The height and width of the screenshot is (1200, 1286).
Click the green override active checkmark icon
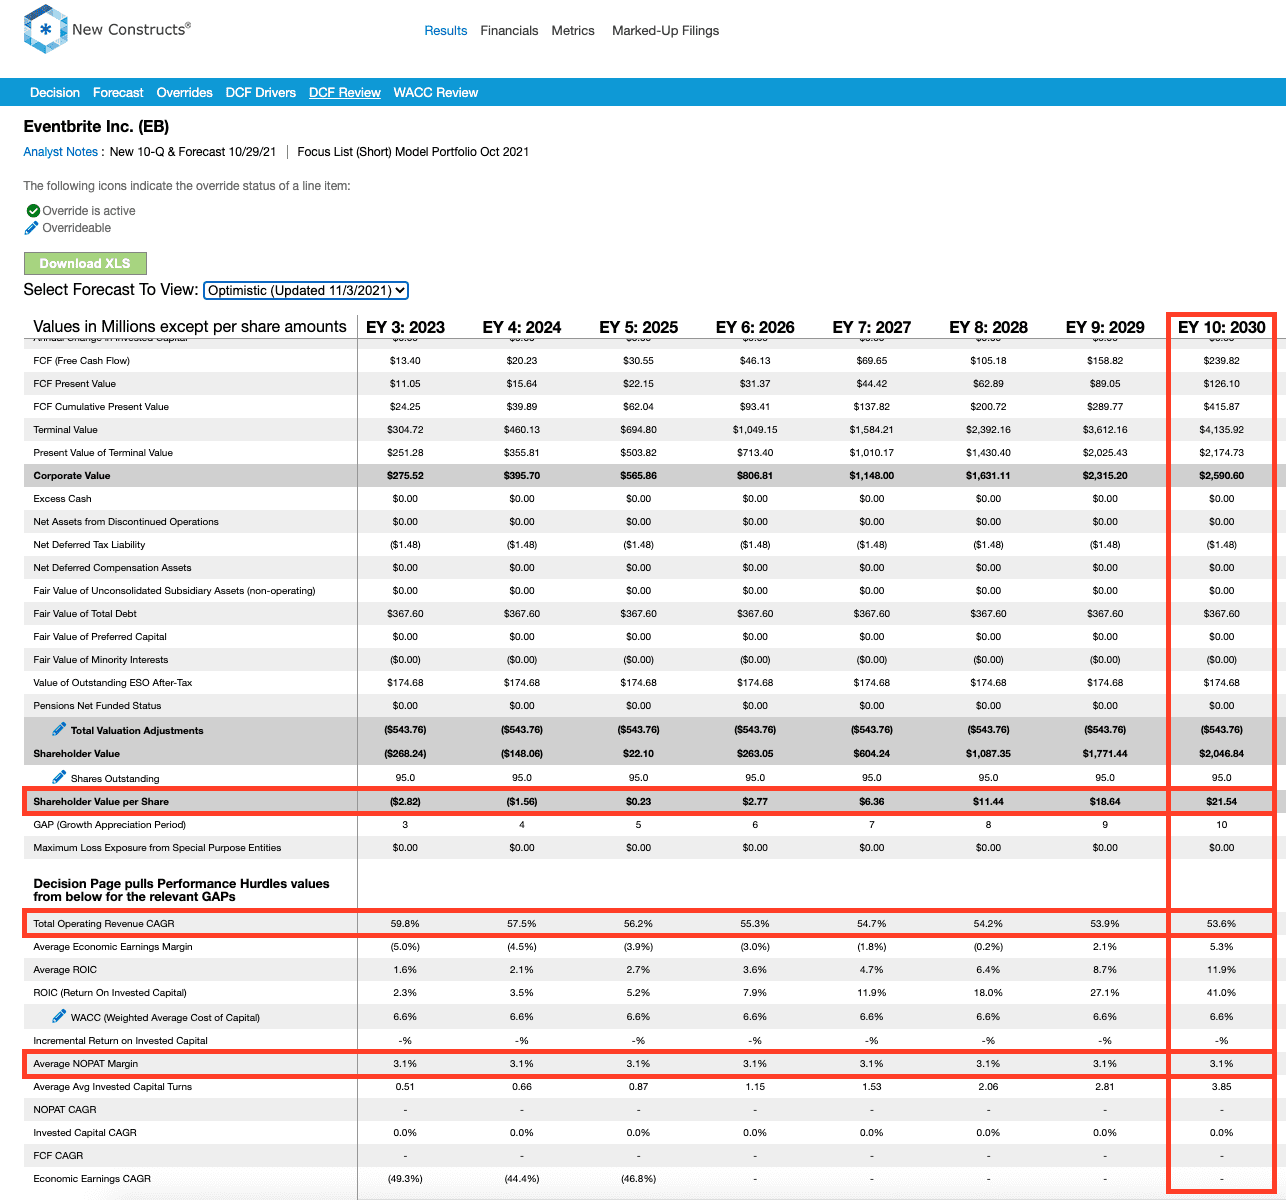[x=33, y=211]
